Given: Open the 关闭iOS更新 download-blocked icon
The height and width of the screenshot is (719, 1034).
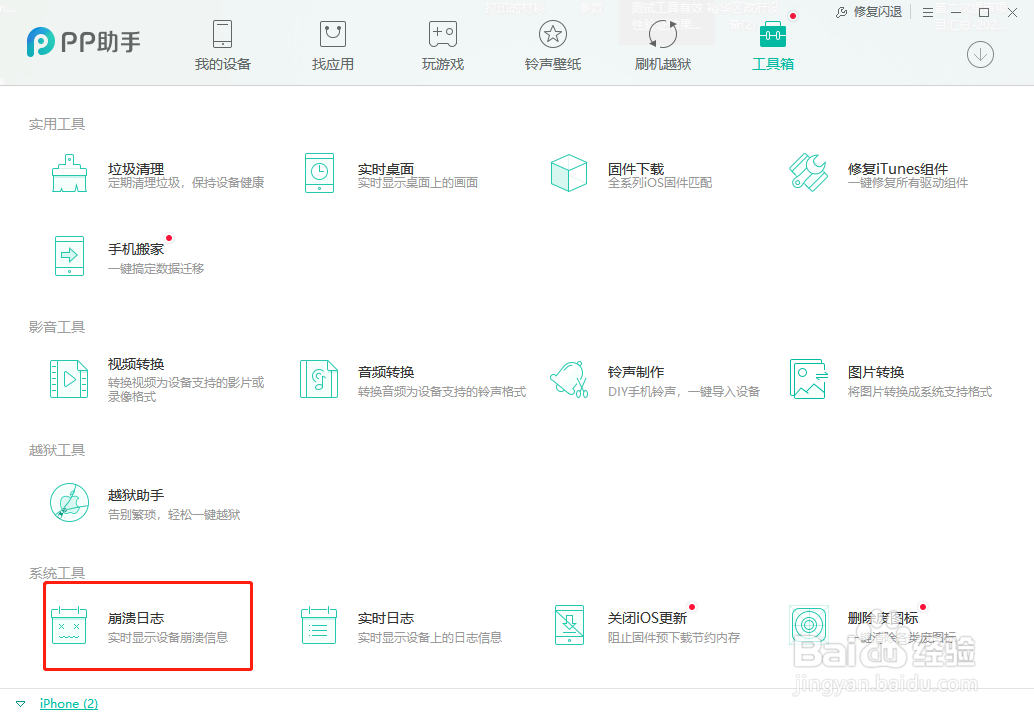Looking at the screenshot, I should [x=569, y=625].
